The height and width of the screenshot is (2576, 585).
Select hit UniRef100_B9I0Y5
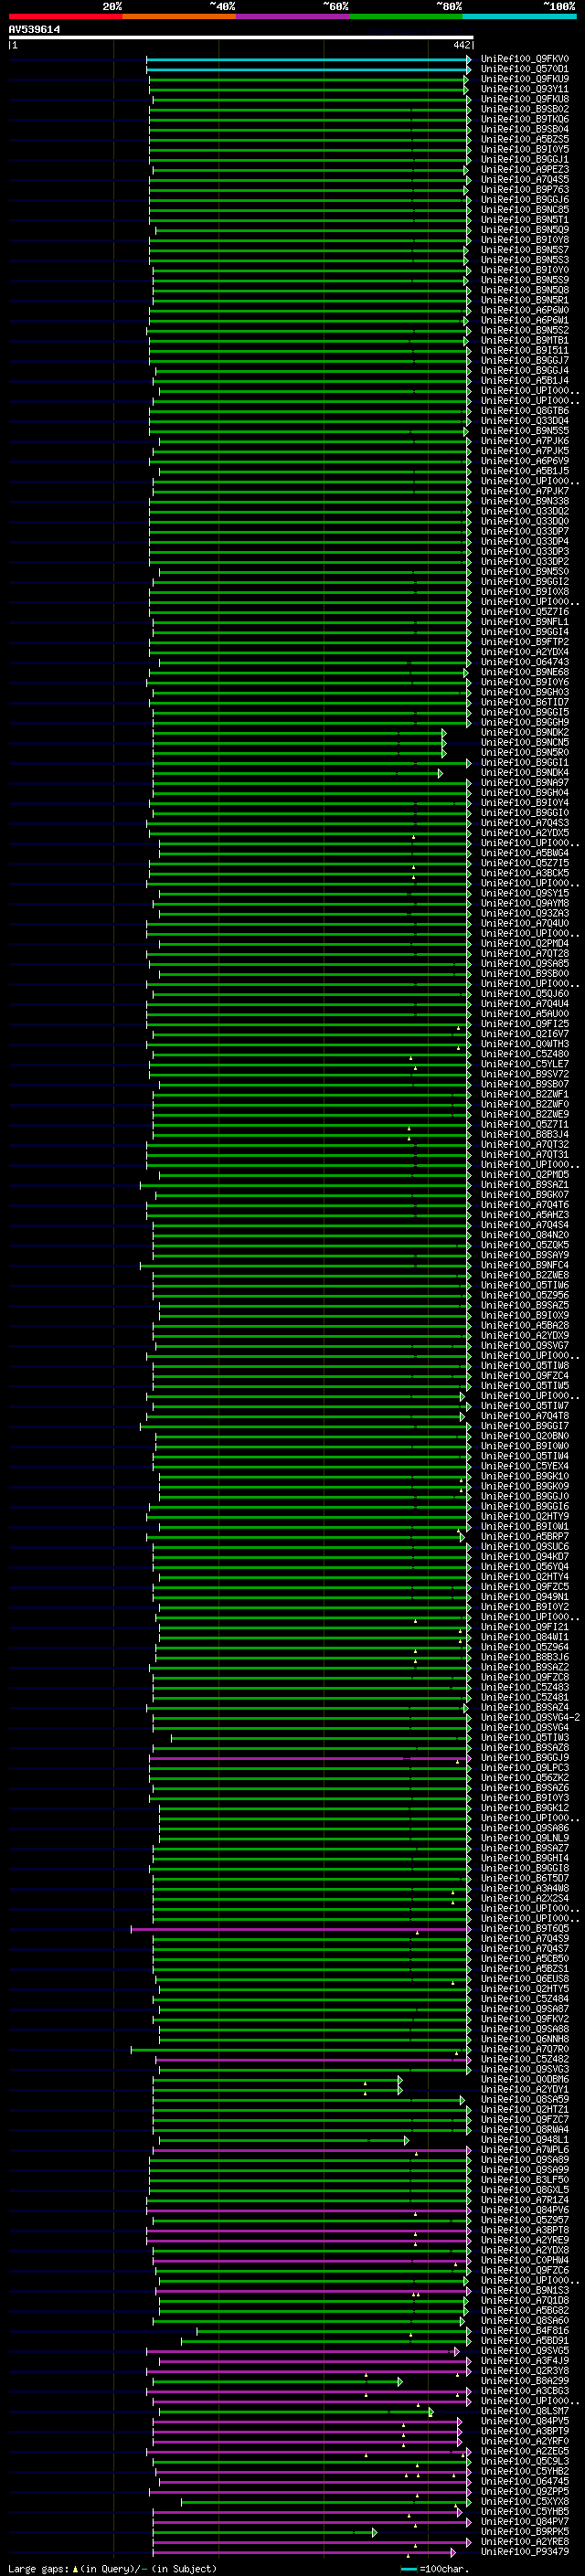pyautogui.click(x=525, y=149)
